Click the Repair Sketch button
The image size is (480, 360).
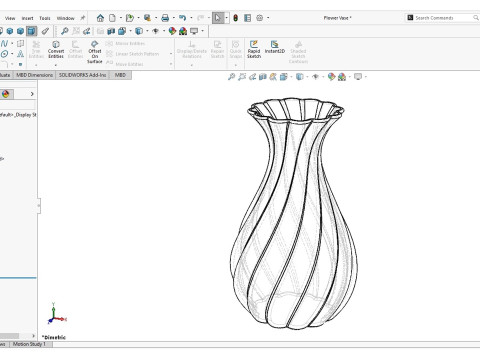(217, 49)
